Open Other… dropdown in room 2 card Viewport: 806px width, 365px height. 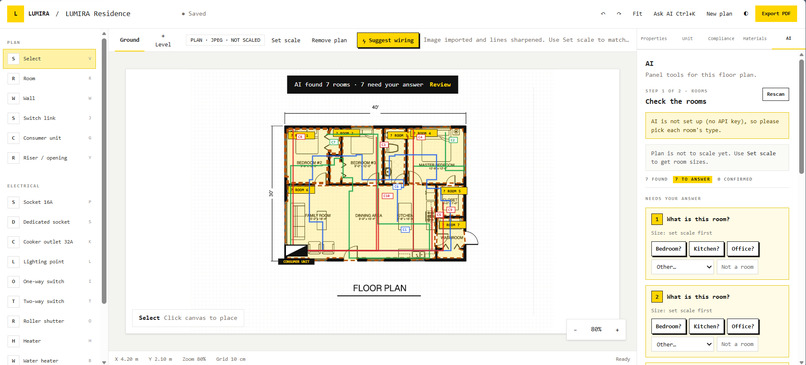tap(682, 344)
